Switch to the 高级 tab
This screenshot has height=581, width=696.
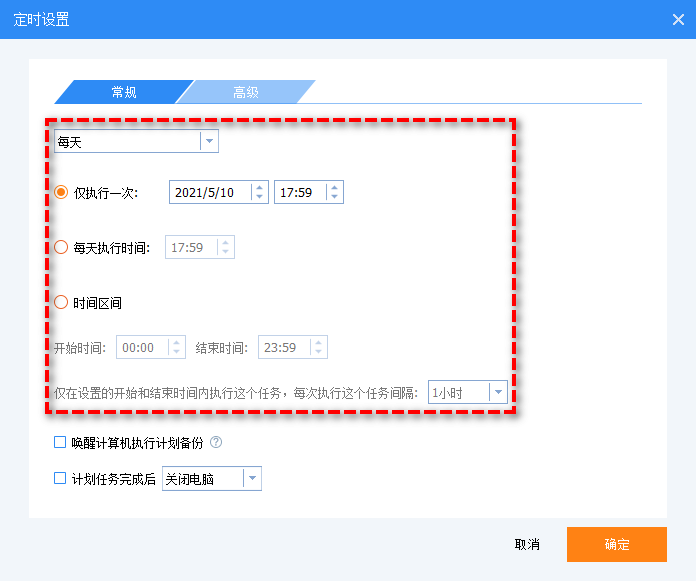click(x=245, y=92)
